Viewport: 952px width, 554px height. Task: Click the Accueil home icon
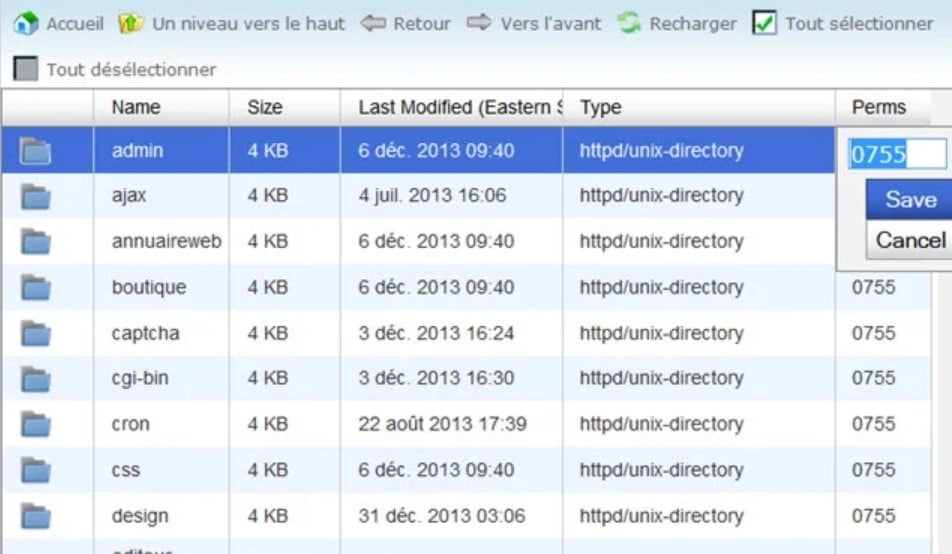26,24
